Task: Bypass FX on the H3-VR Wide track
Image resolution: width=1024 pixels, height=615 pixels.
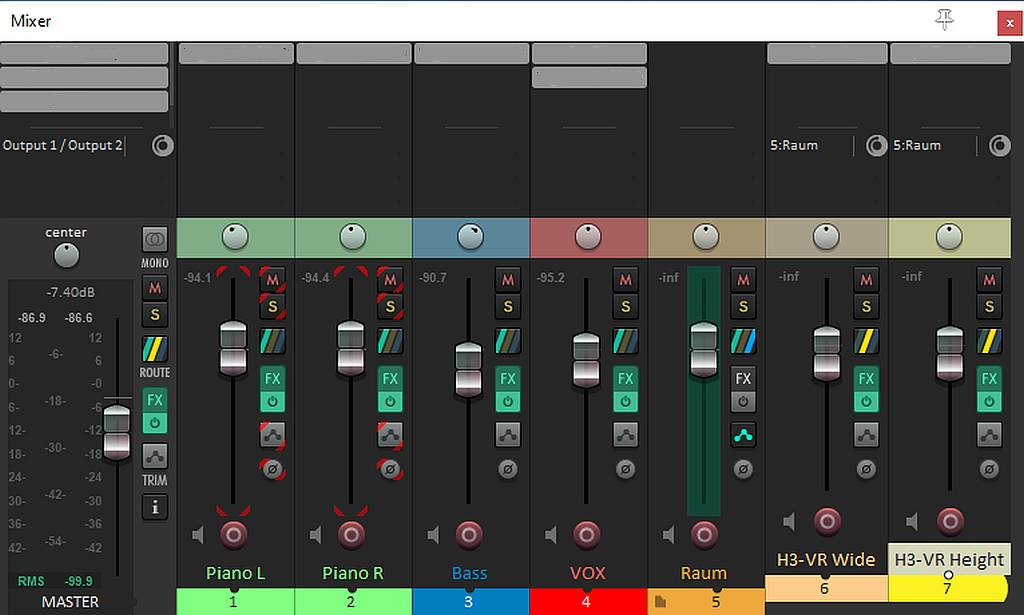Action: [866, 402]
